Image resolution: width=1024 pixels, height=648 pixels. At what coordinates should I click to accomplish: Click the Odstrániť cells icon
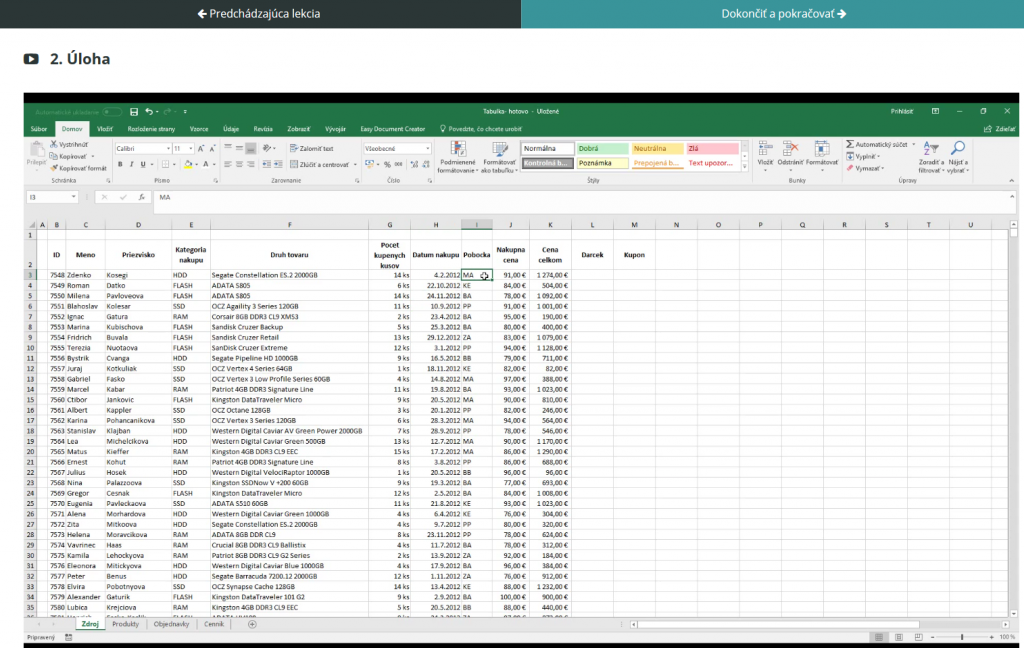(791, 149)
